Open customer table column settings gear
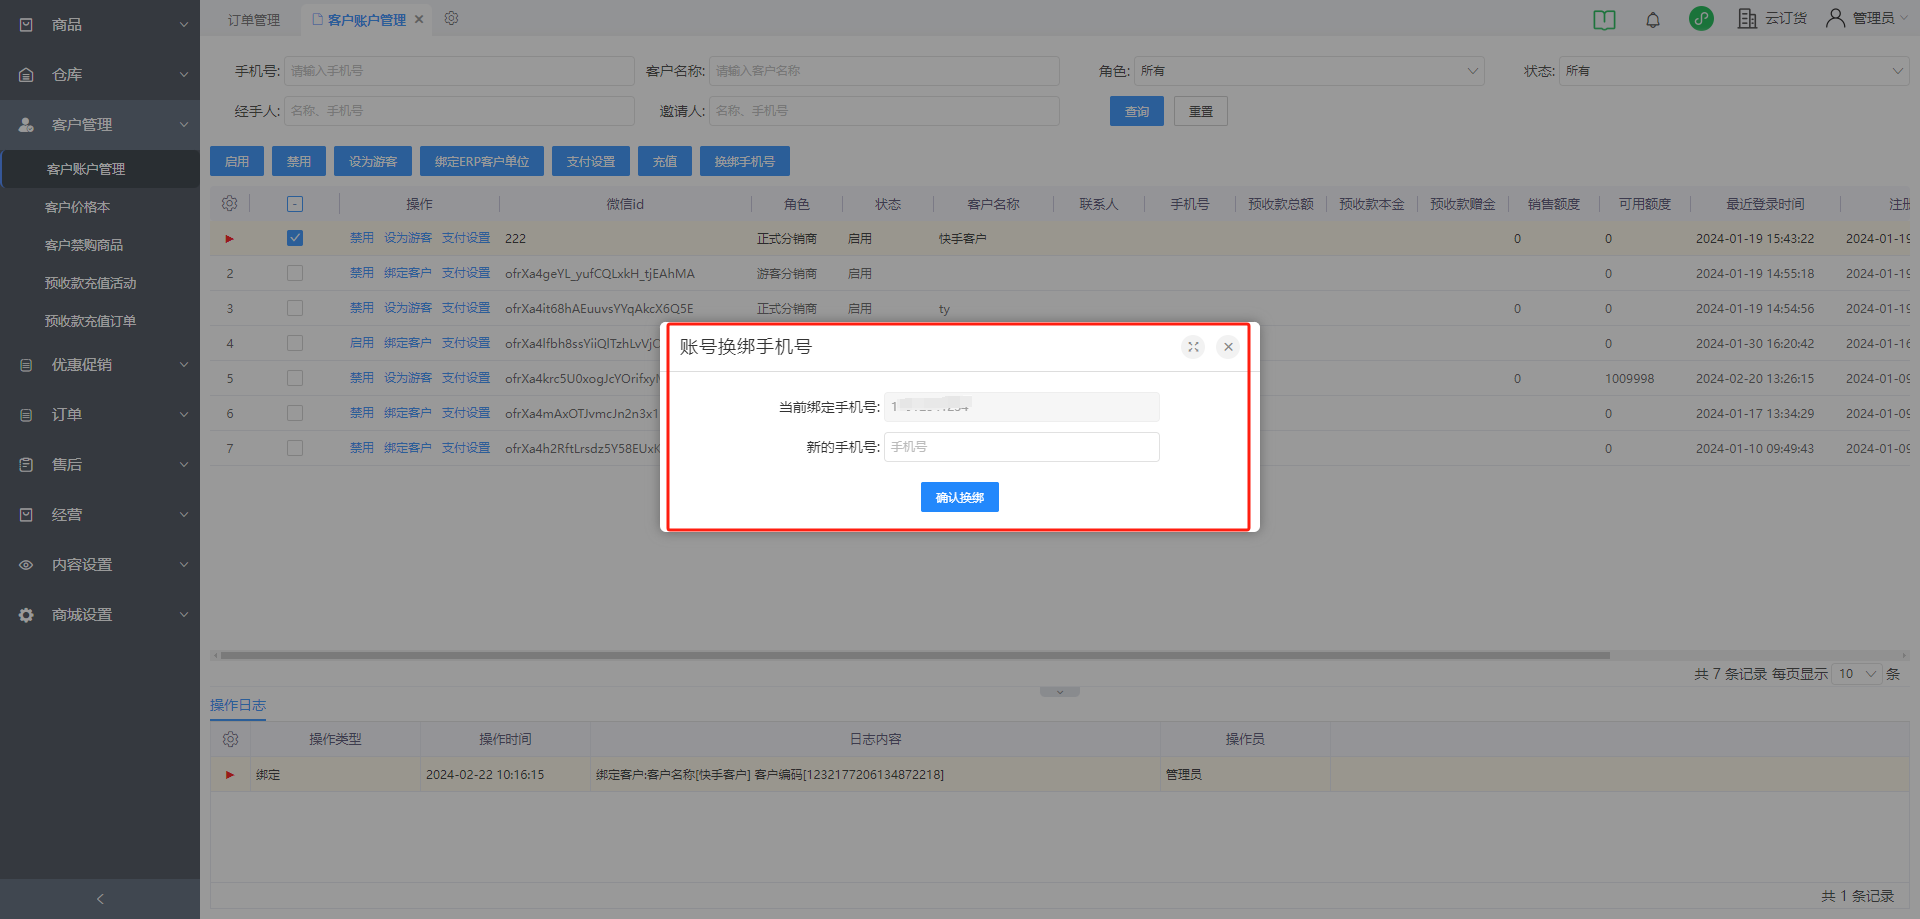The width and height of the screenshot is (1920, 919). pos(229,203)
